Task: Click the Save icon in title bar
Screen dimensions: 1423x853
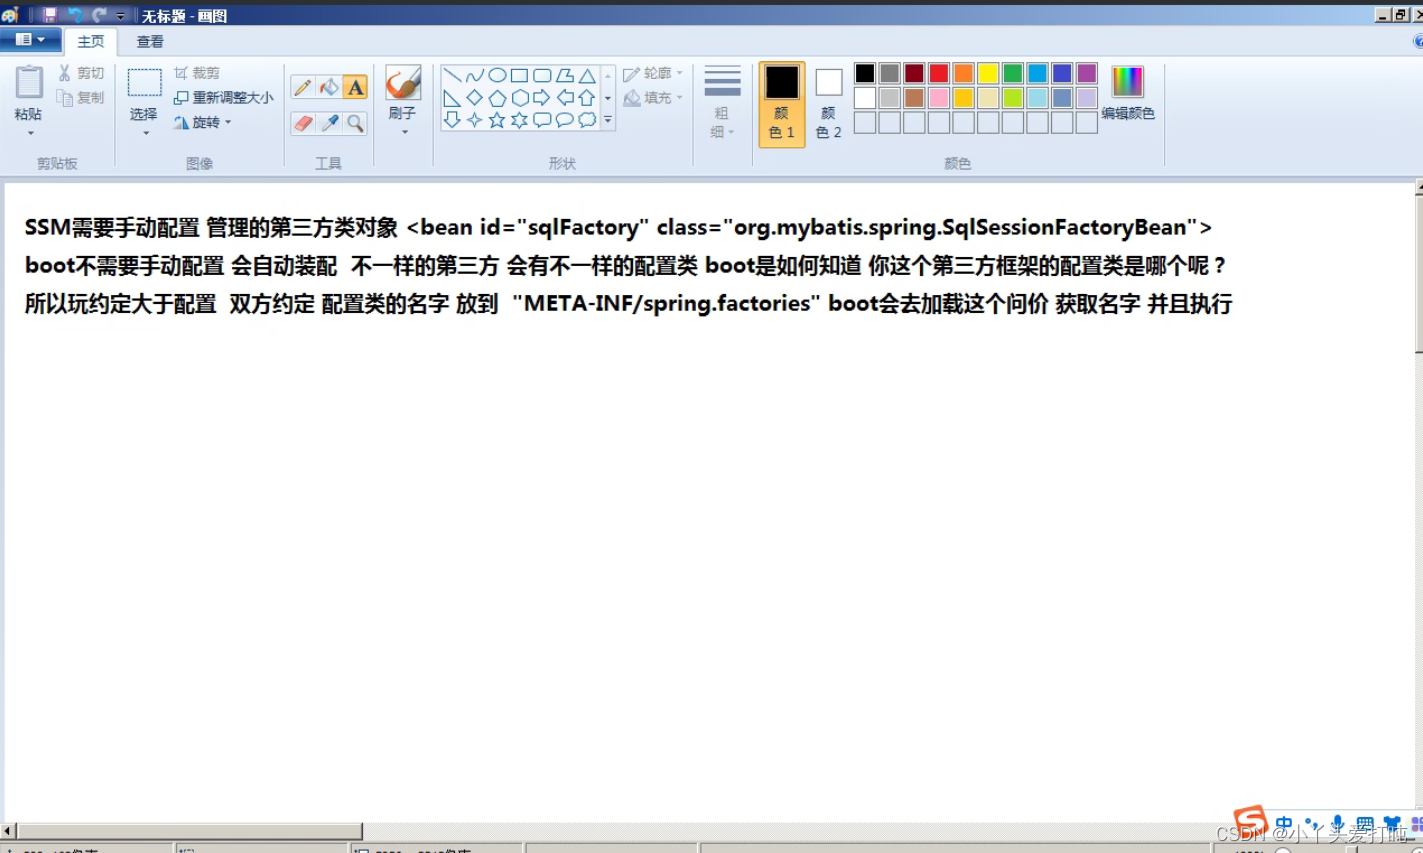Action: click(49, 15)
